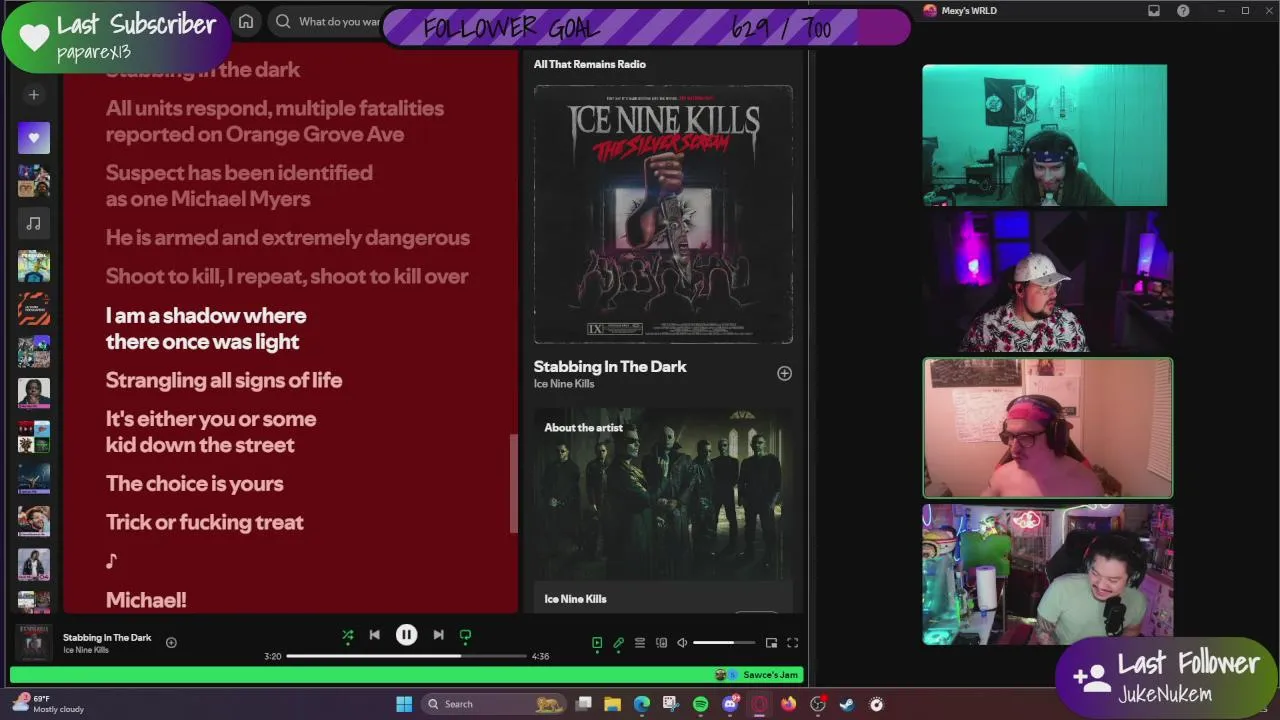Toggle repeat mode in the player
The image size is (1280, 720).
point(465,635)
